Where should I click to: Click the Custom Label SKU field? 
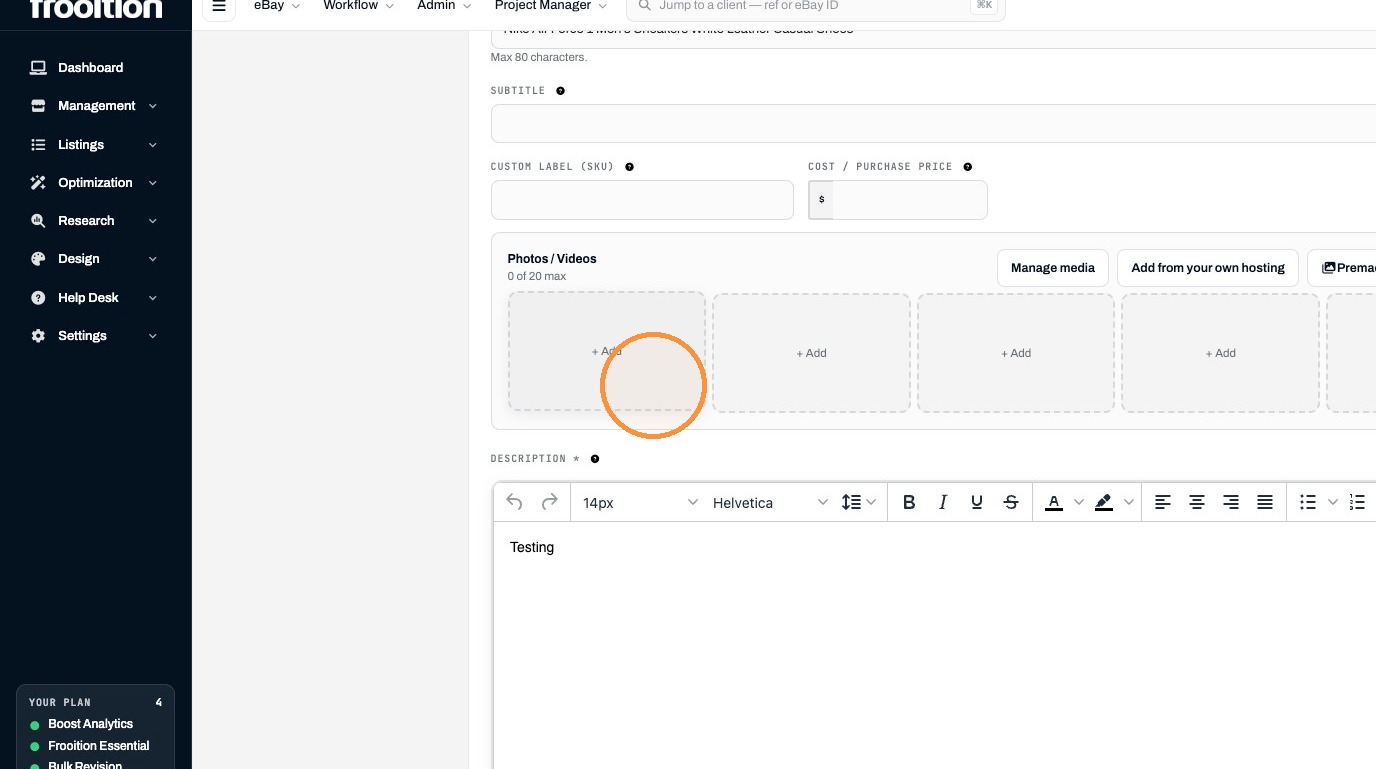(x=642, y=200)
